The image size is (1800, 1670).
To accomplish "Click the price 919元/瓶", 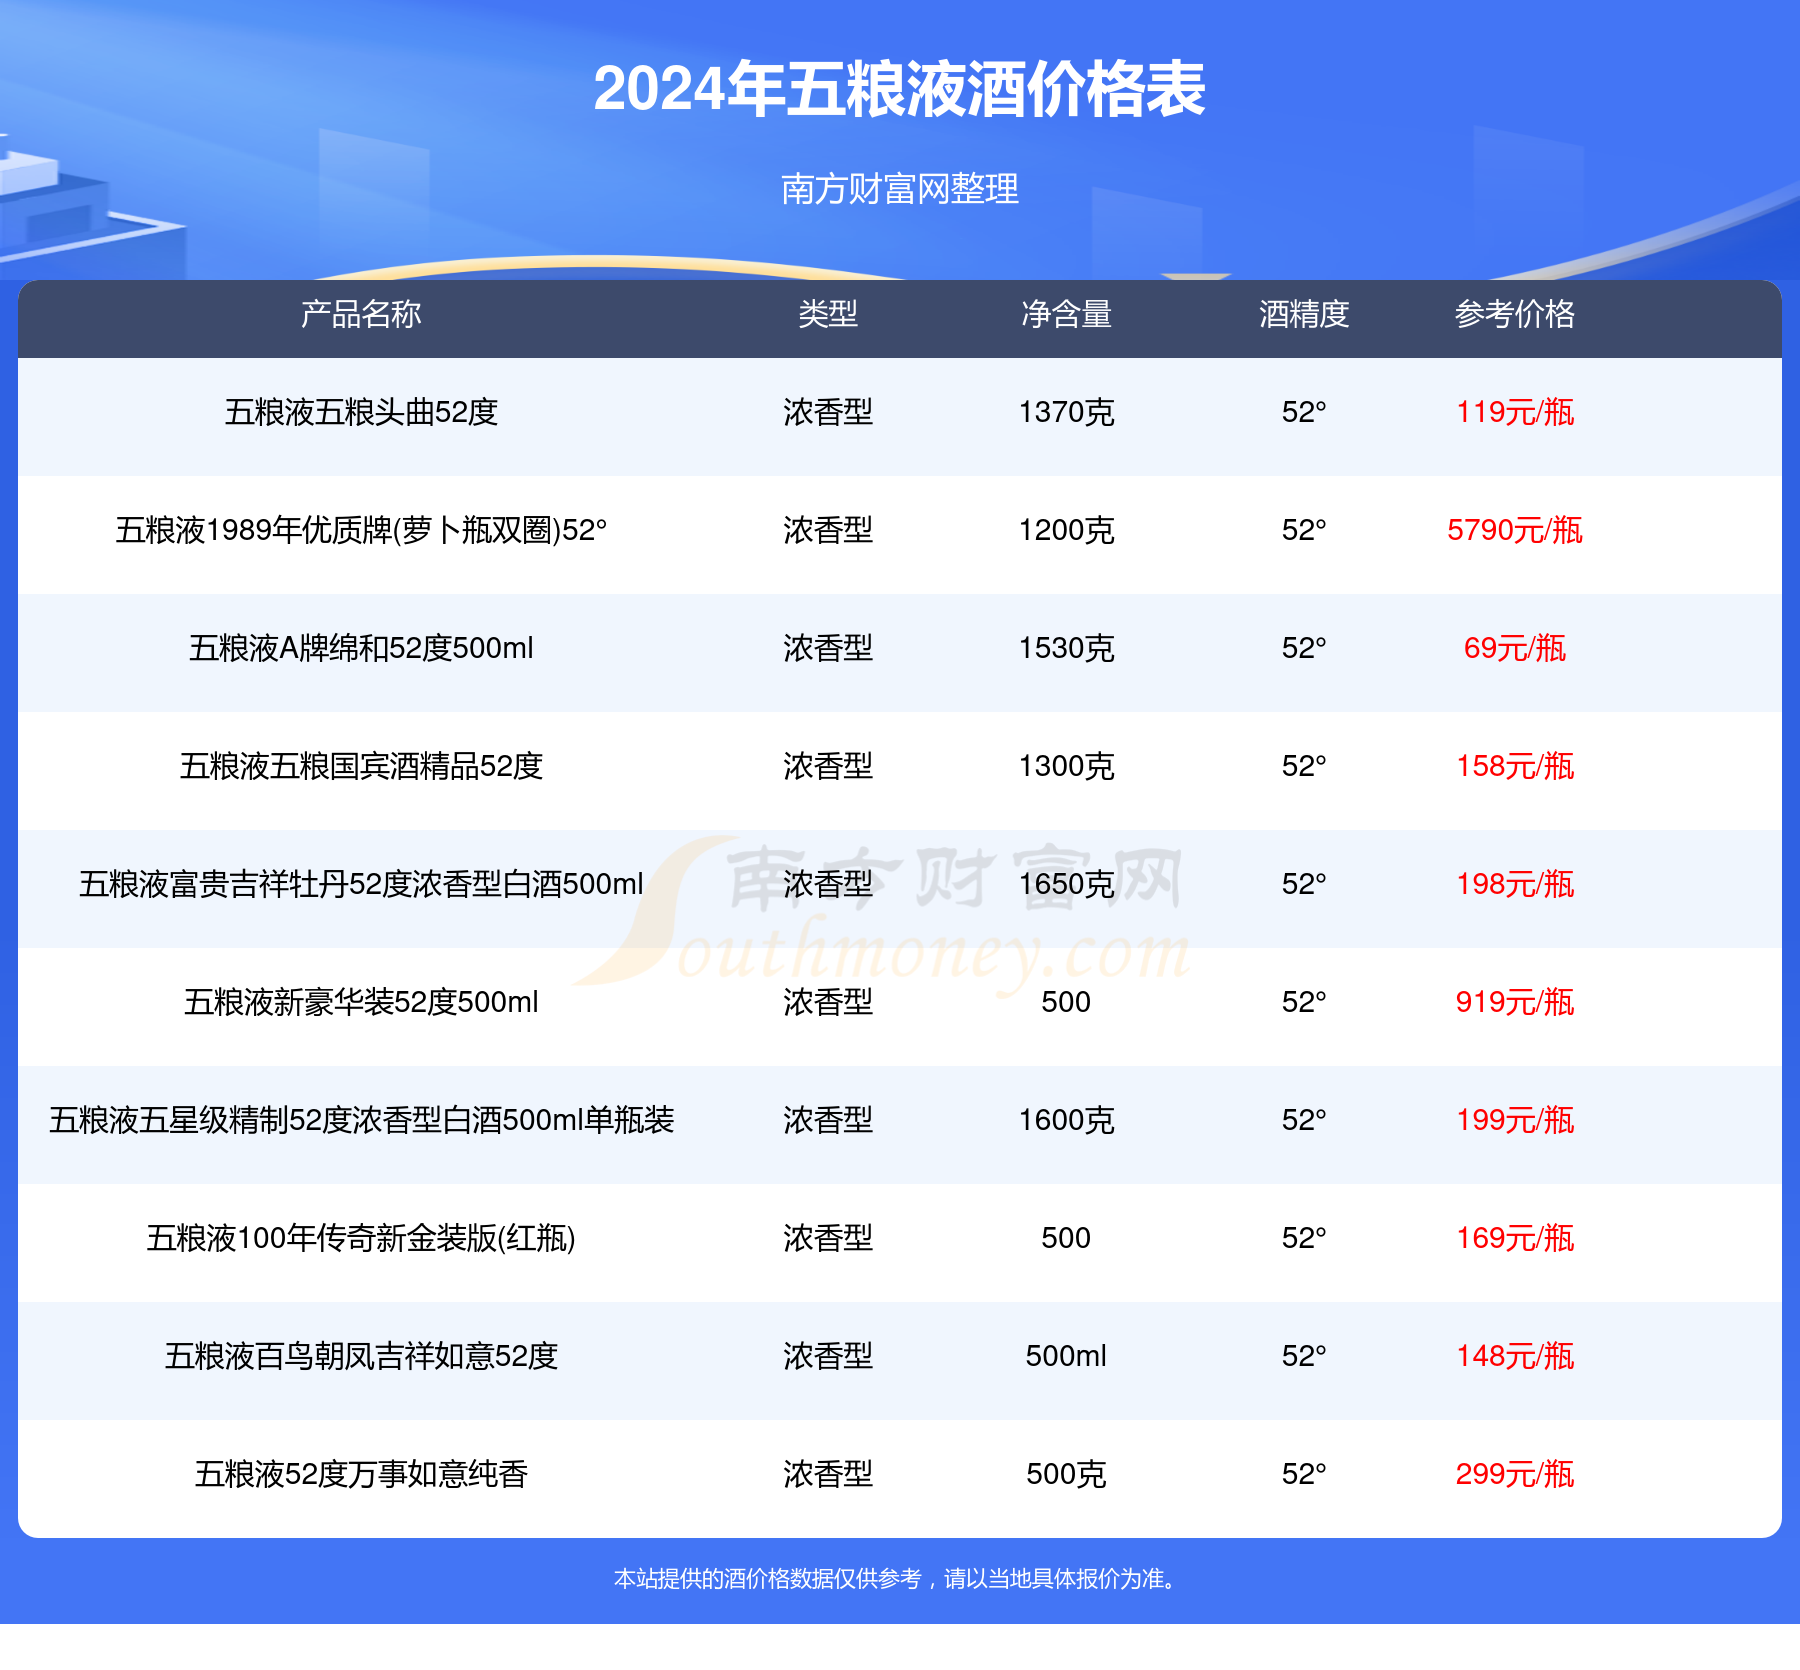I will point(1515,1002).
